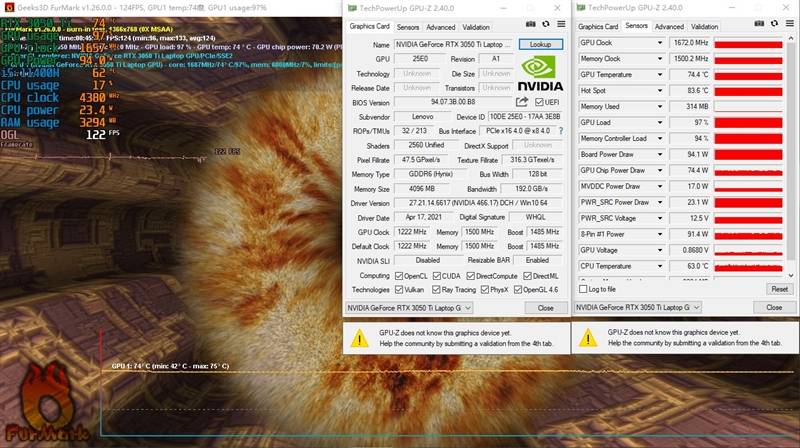Click the Board Power Draw value 94.1 W
Image resolution: width=800 pixels, height=448 pixels.
[x=697, y=155]
